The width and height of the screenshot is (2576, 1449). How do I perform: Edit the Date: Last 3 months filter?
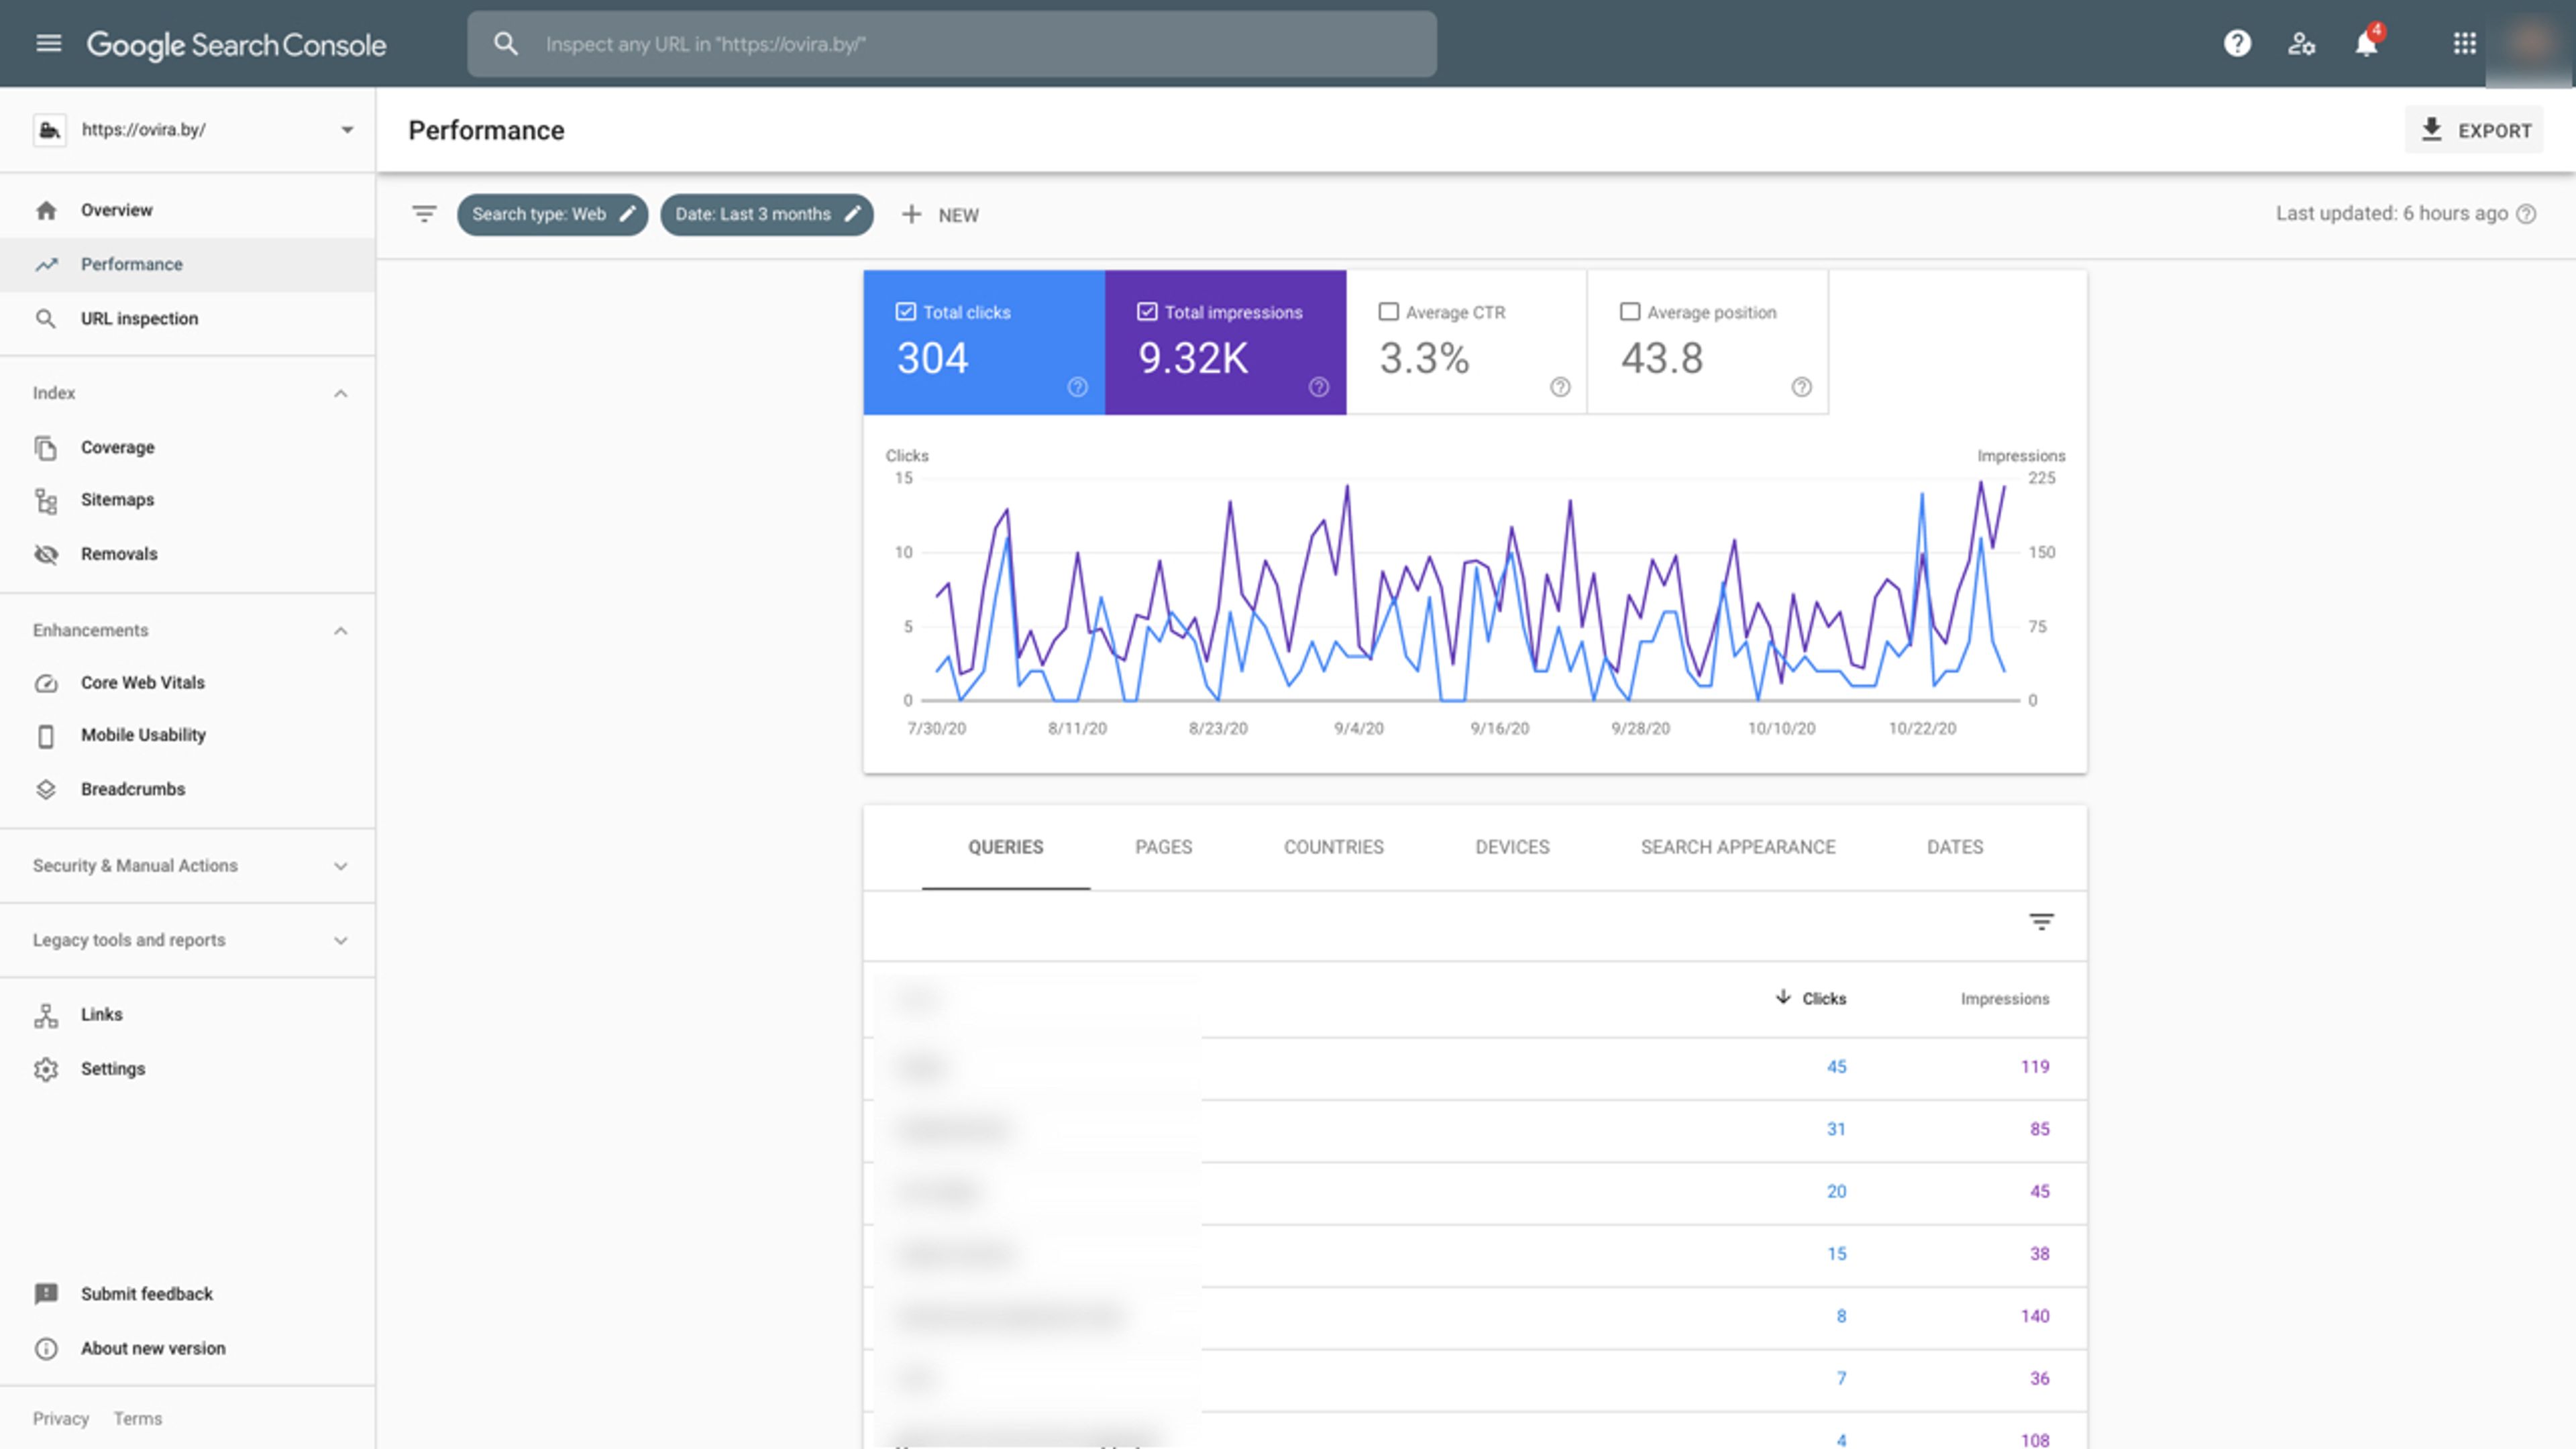[766, 214]
